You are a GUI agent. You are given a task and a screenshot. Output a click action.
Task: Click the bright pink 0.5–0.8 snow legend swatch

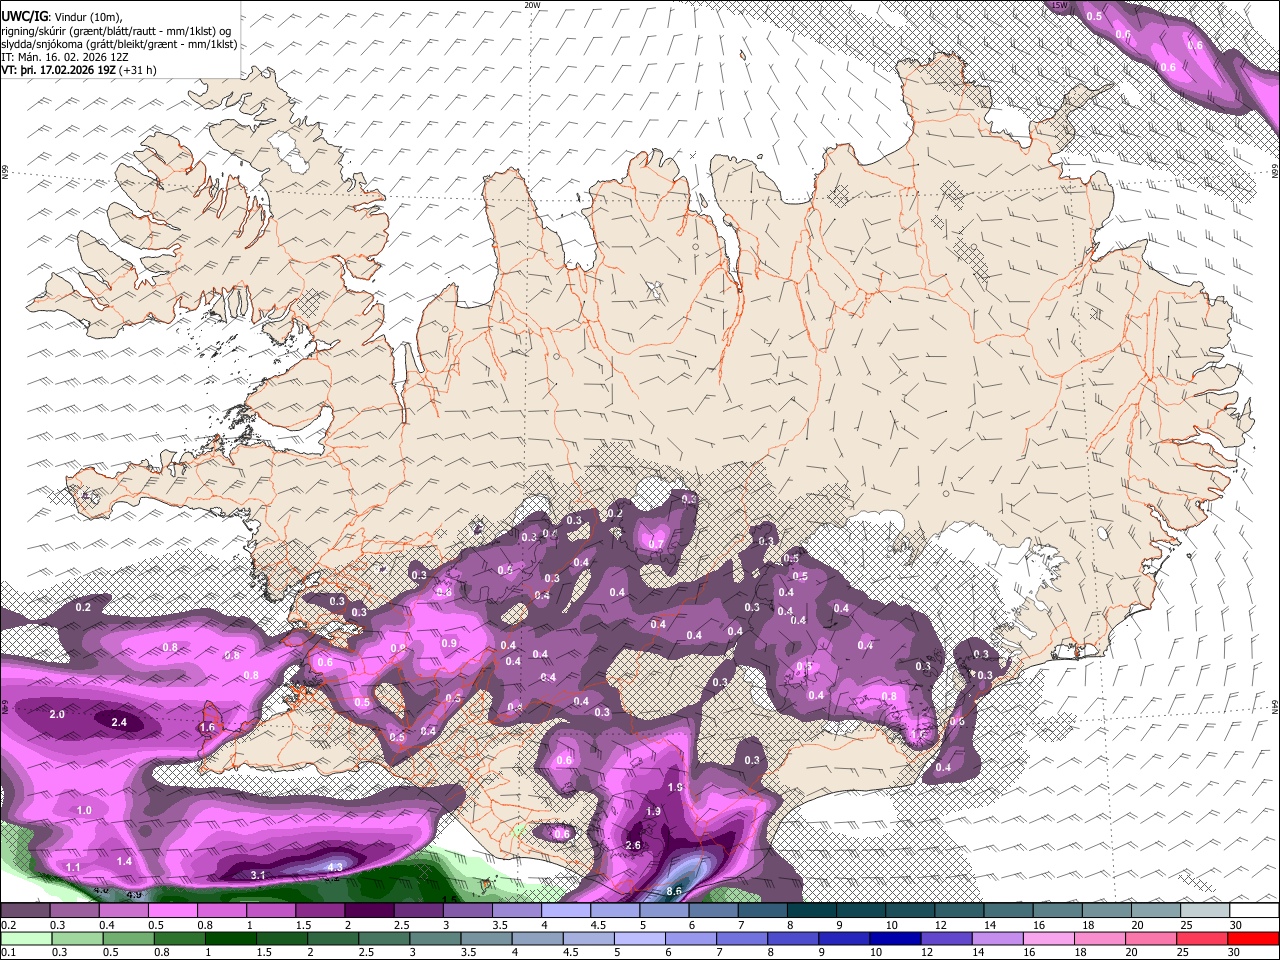172,910
